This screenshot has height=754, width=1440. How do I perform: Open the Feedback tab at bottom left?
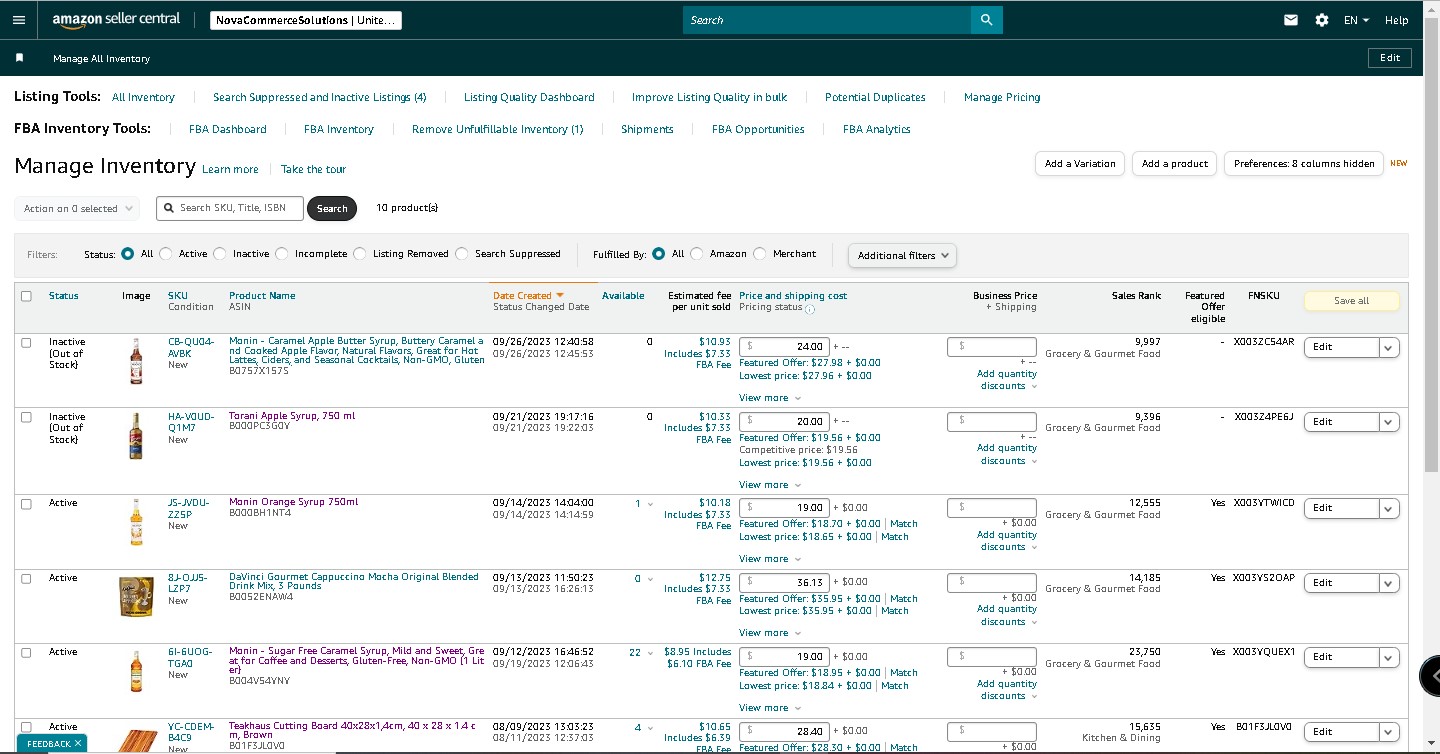click(50, 744)
